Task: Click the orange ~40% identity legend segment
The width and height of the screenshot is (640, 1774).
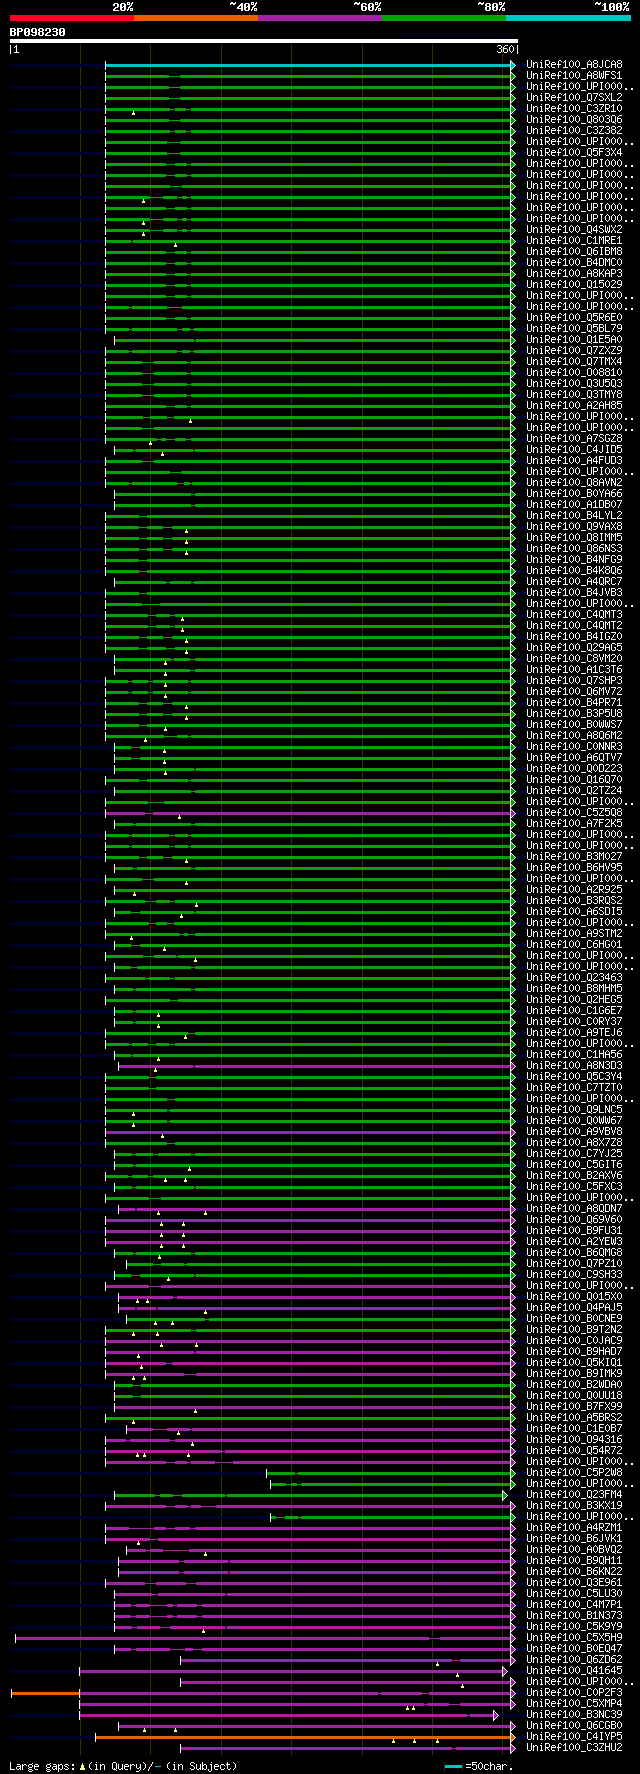Action: pos(195,18)
